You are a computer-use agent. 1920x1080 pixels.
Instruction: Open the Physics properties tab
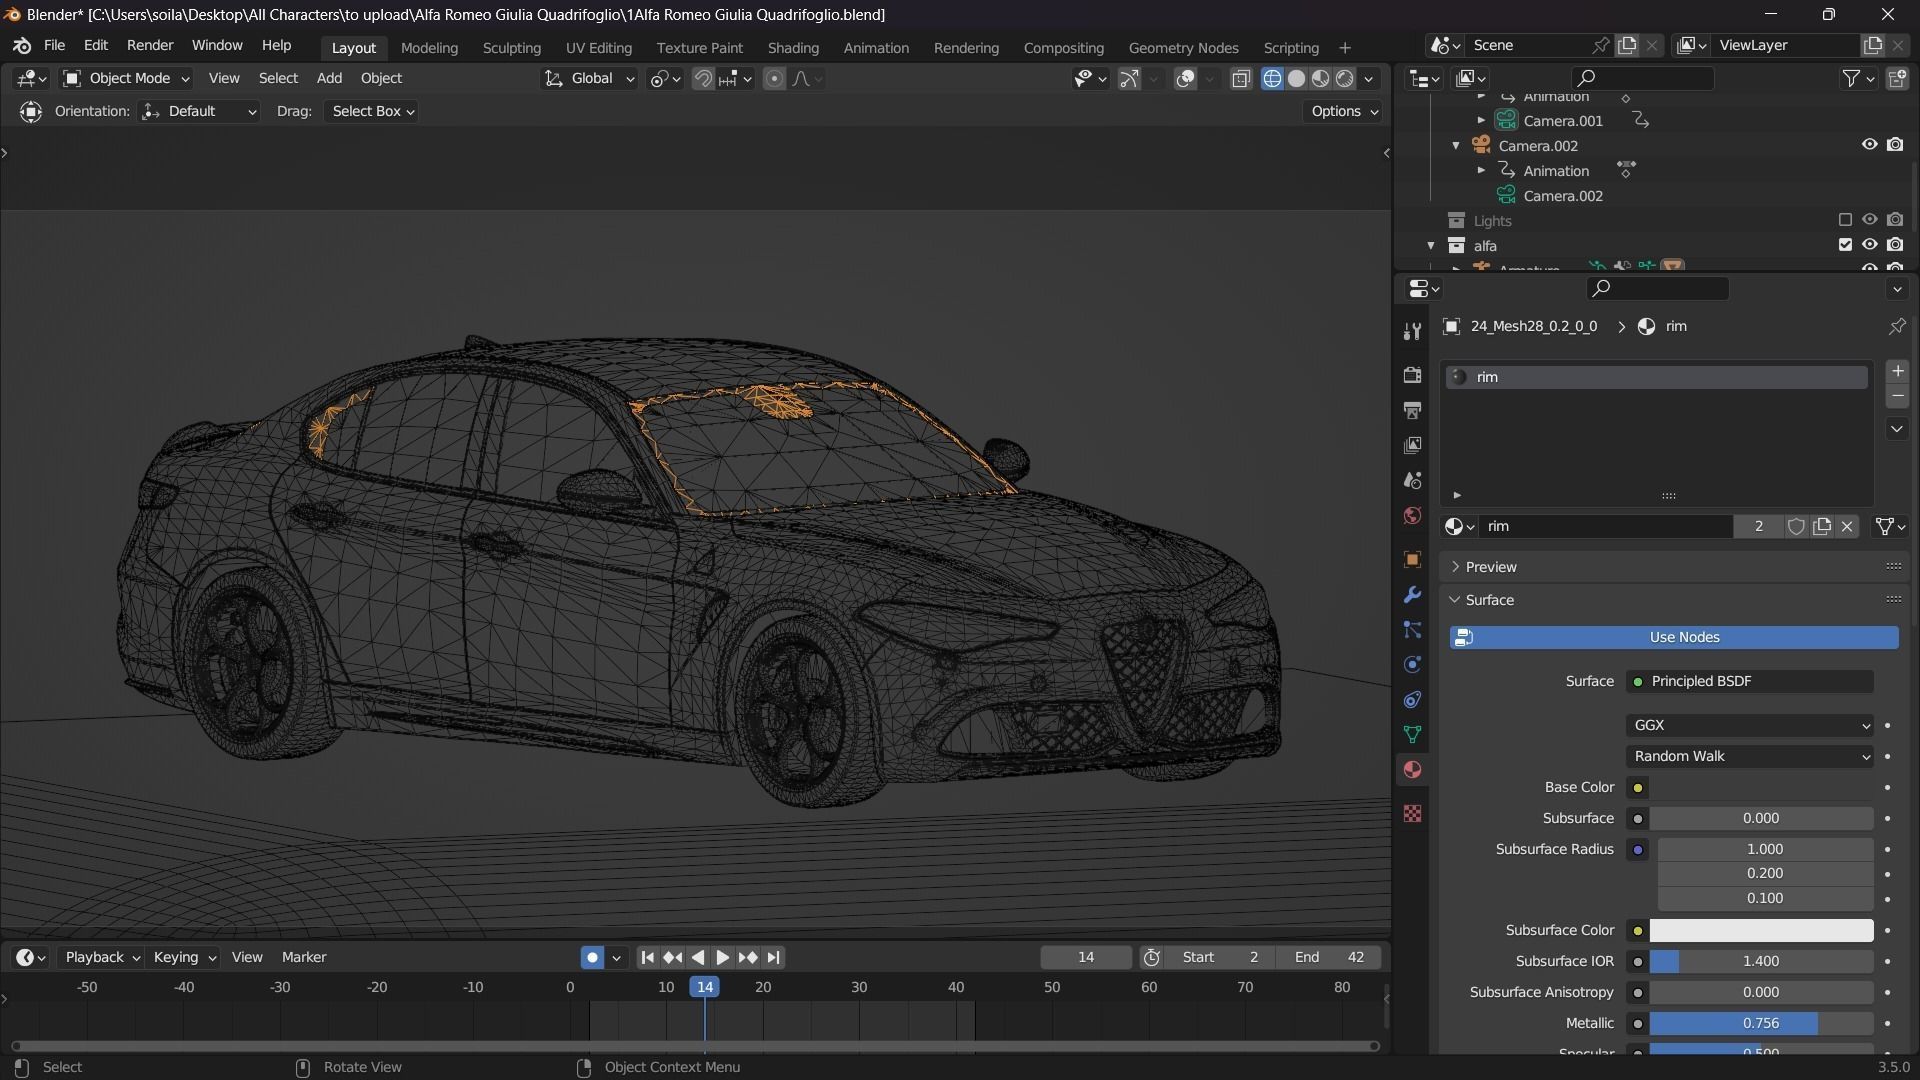1412,664
